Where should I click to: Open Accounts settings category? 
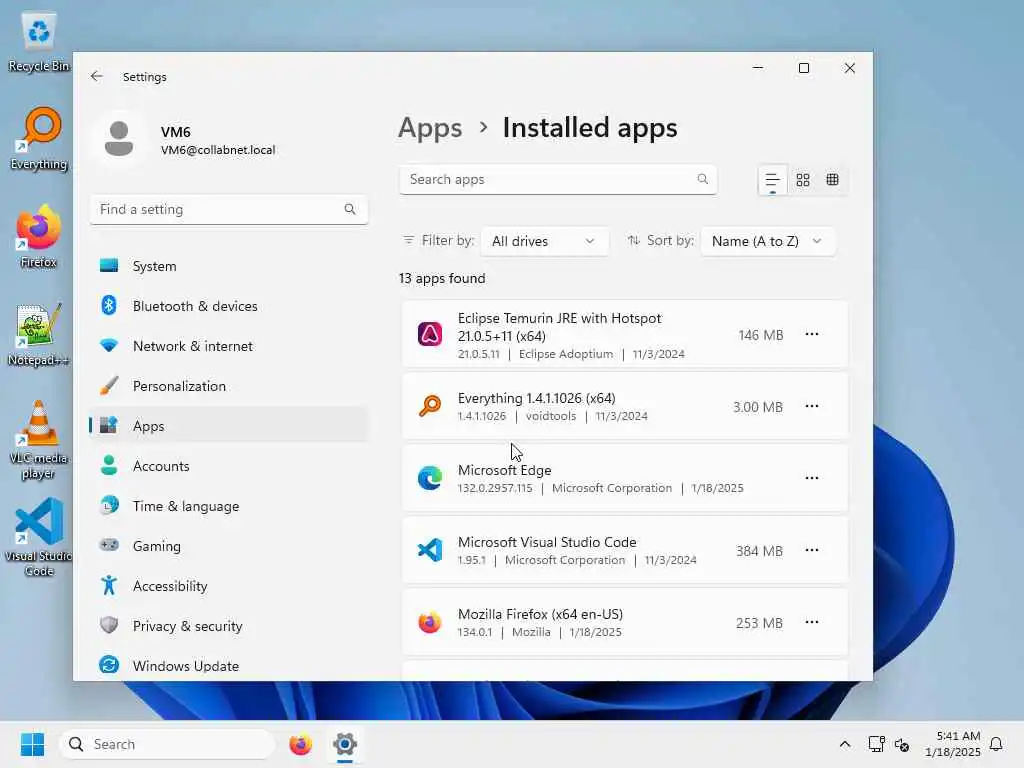pyautogui.click(x=229, y=466)
